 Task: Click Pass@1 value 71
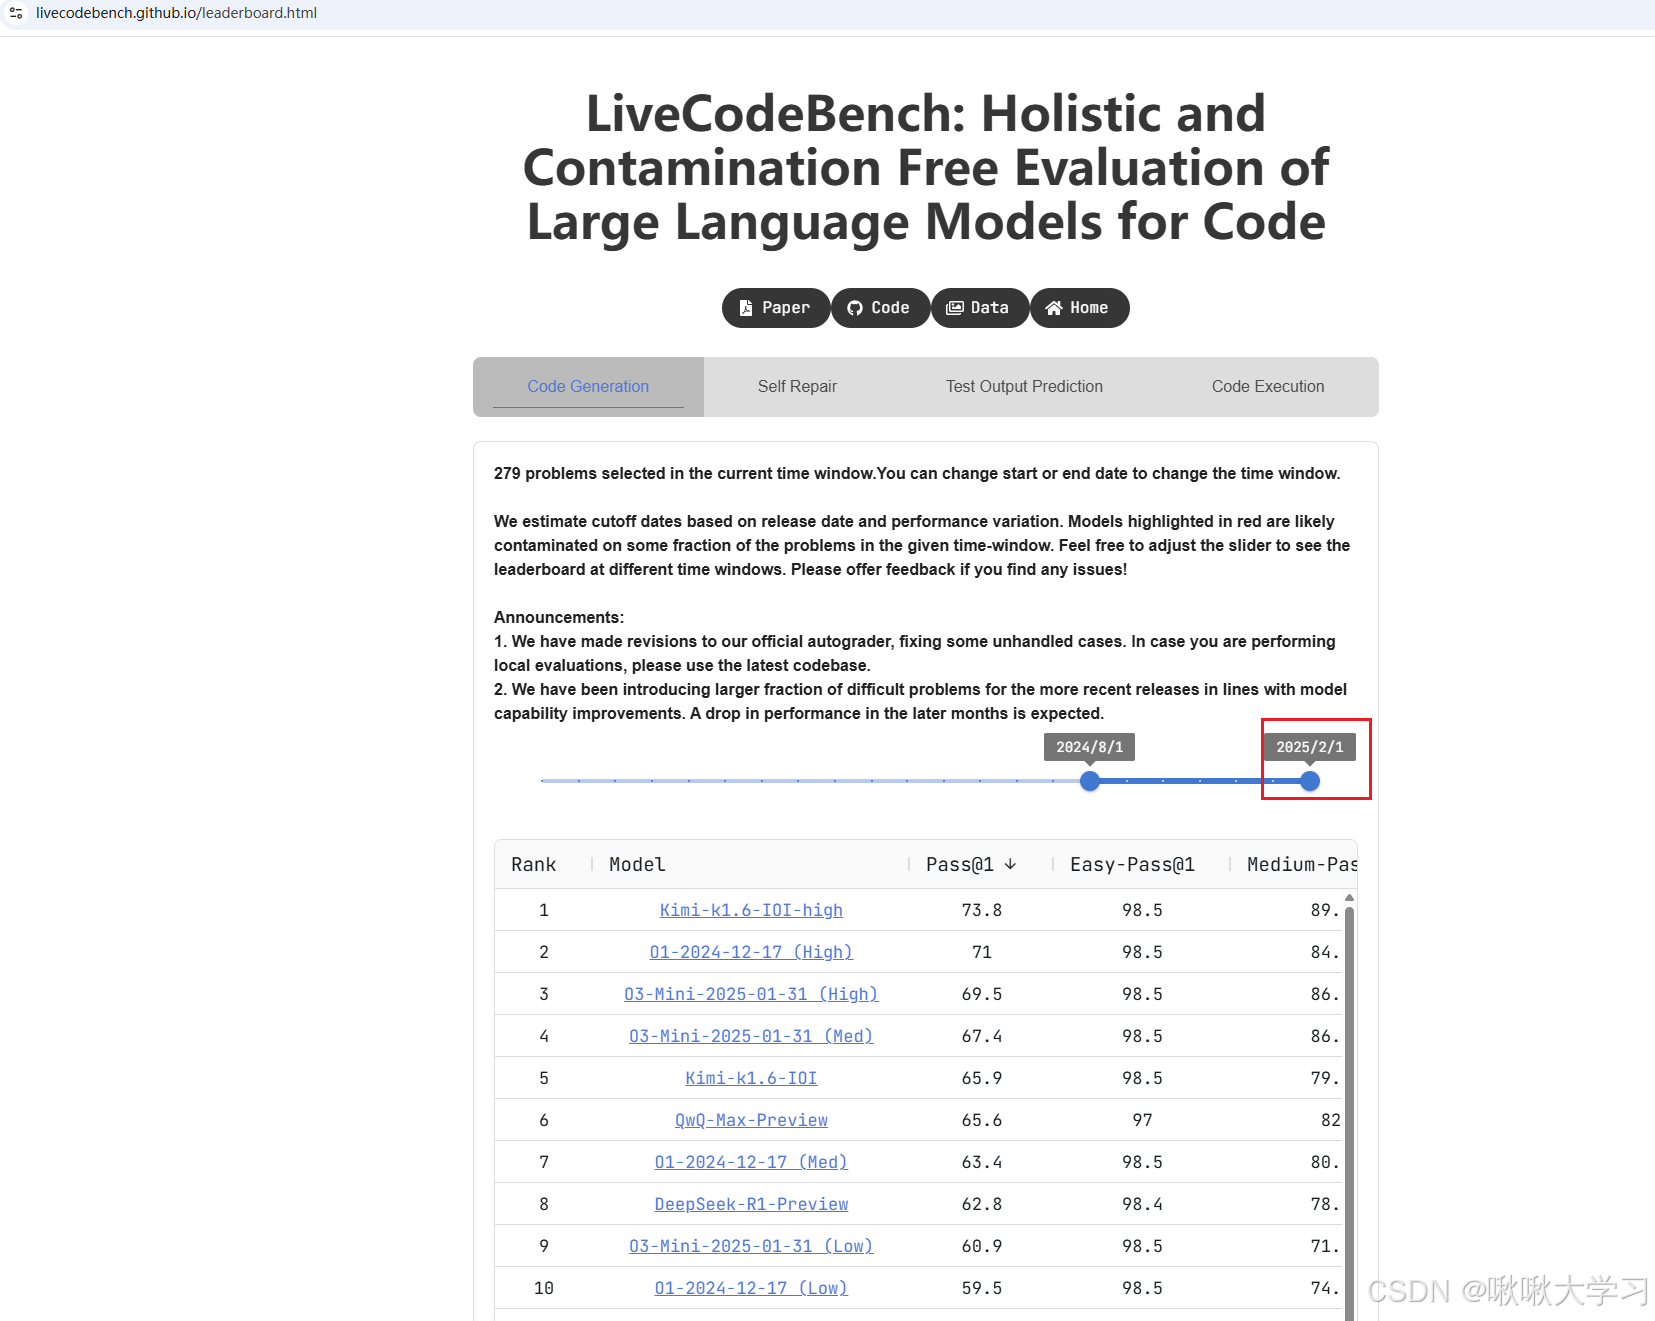(982, 952)
